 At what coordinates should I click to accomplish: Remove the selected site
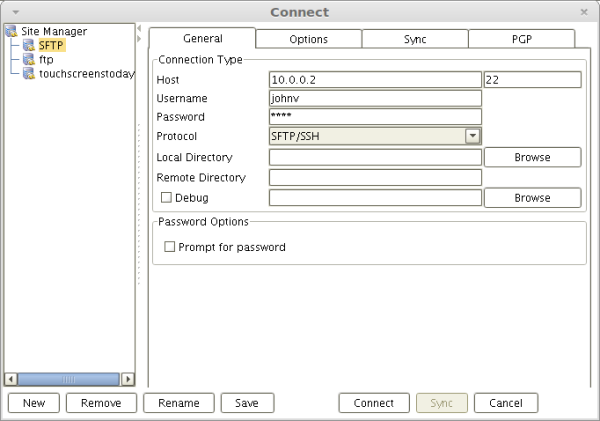[x=101, y=403]
